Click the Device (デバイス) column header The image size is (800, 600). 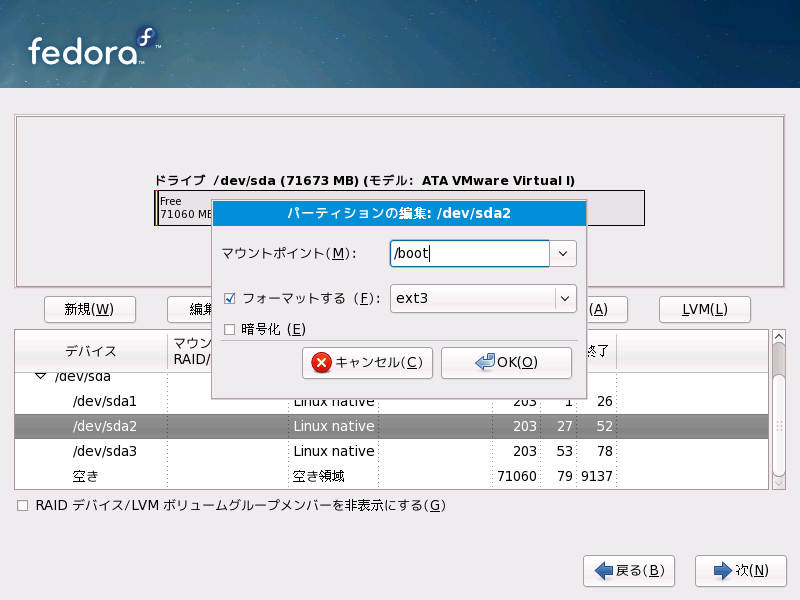click(x=91, y=351)
